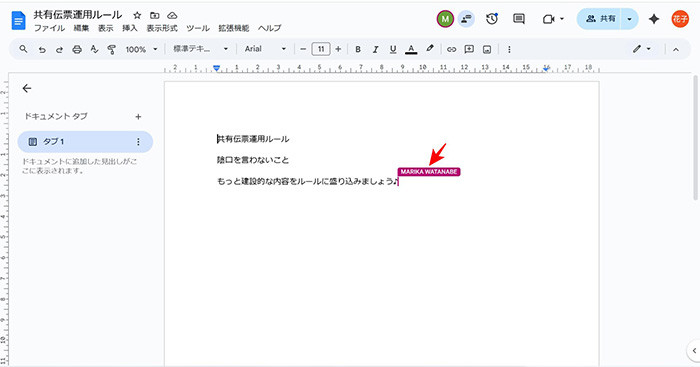This screenshot has width=700, height=367.
Task: Open the search menus magnifier tool
Action: [24, 49]
